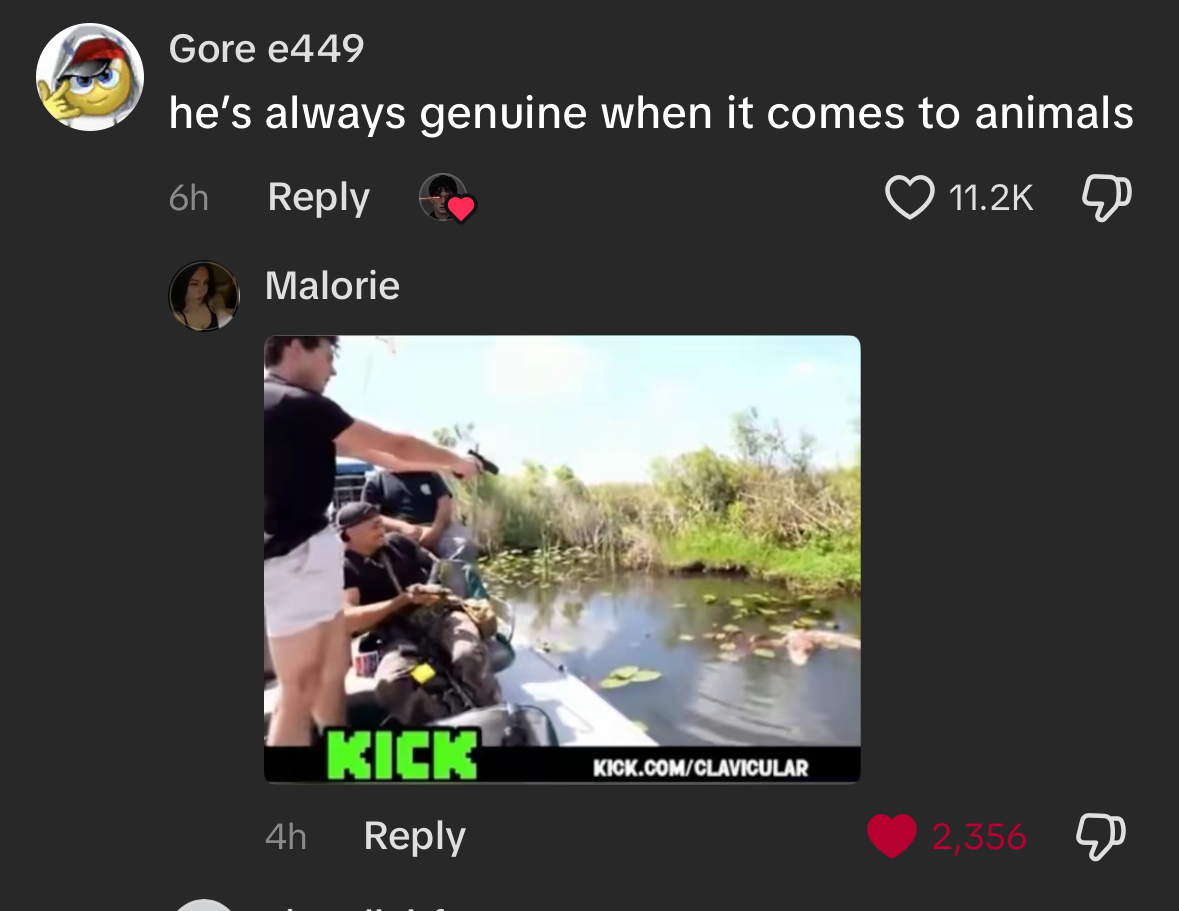Viewport: 1179px width, 911px height.
Task: Click the 11.2K like count
Action: (990, 197)
